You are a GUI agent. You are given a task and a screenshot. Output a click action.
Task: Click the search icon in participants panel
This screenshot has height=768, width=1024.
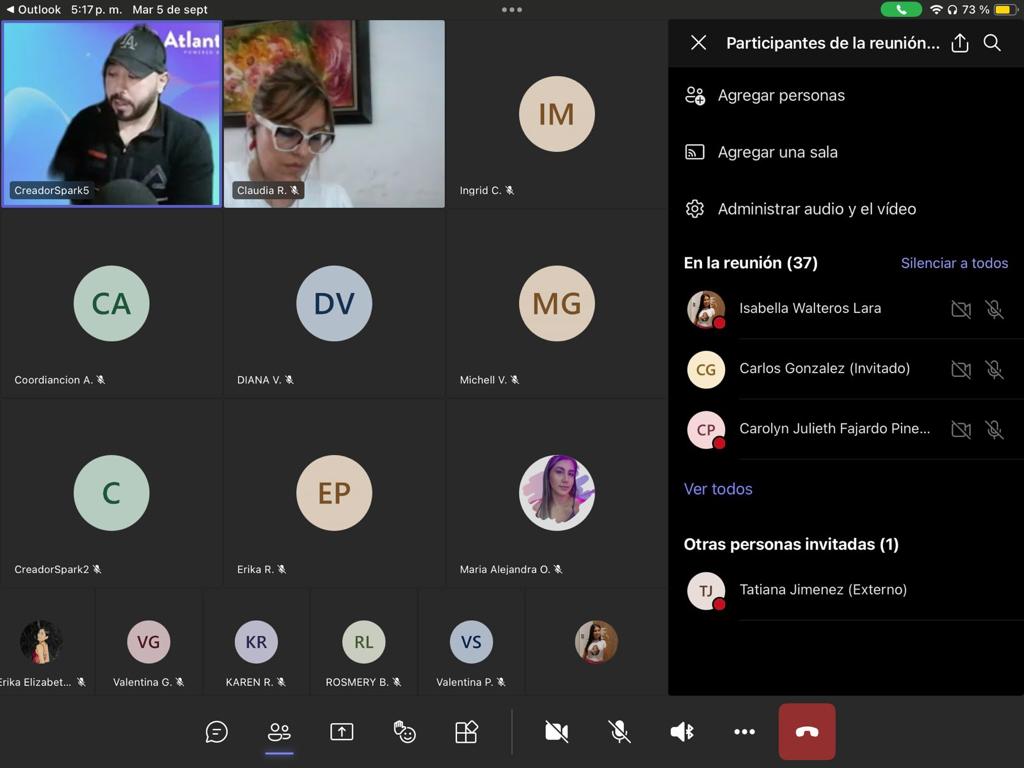point(992,43)
